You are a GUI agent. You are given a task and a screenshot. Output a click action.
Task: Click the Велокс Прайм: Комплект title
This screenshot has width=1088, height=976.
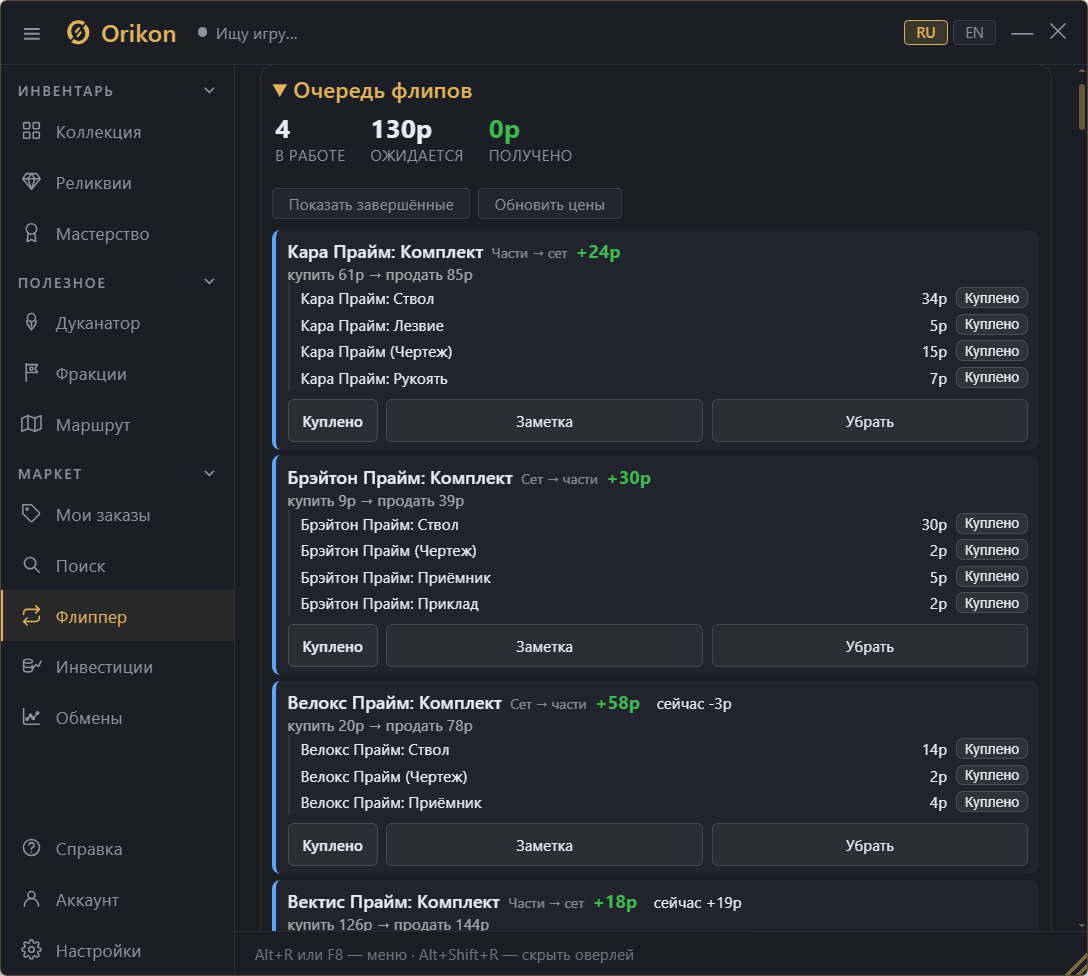(x=394, y=703)
